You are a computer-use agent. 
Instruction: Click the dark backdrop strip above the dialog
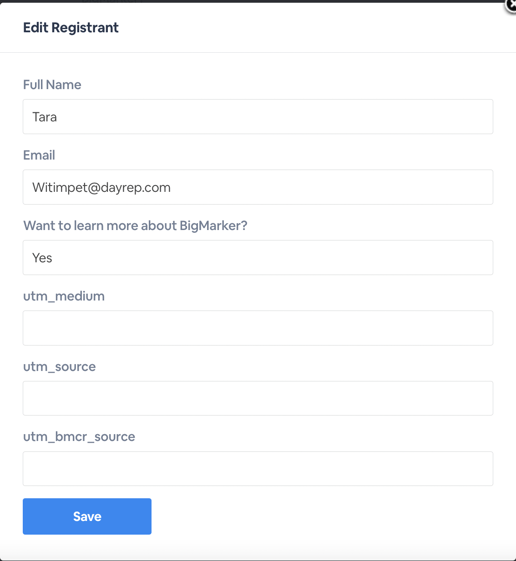pos(250,1)
